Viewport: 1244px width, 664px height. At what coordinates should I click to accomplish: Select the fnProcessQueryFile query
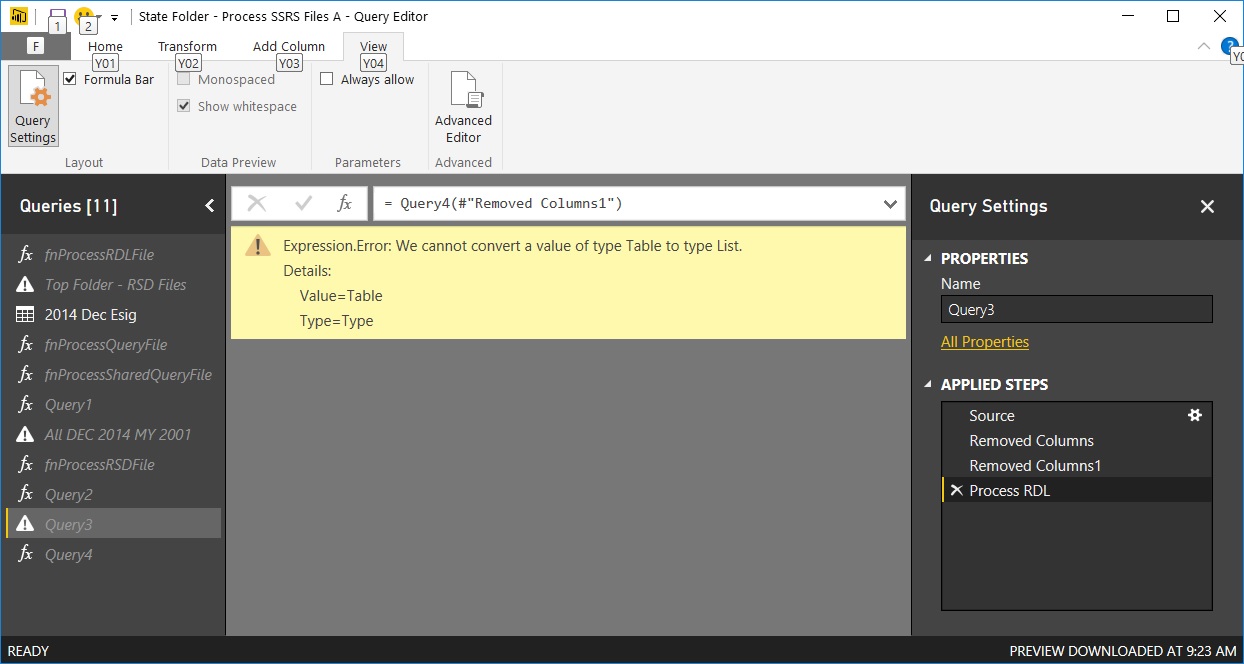[x=113, y=344]
